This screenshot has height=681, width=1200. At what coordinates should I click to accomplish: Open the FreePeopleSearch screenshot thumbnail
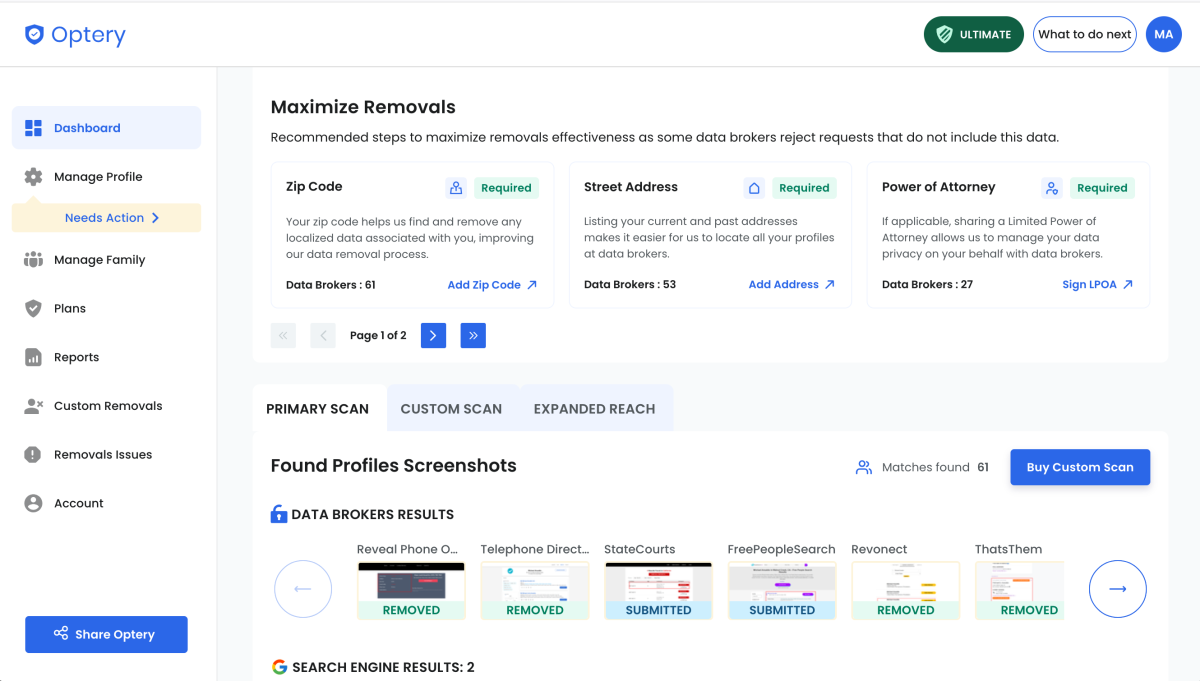pos(782,590)
